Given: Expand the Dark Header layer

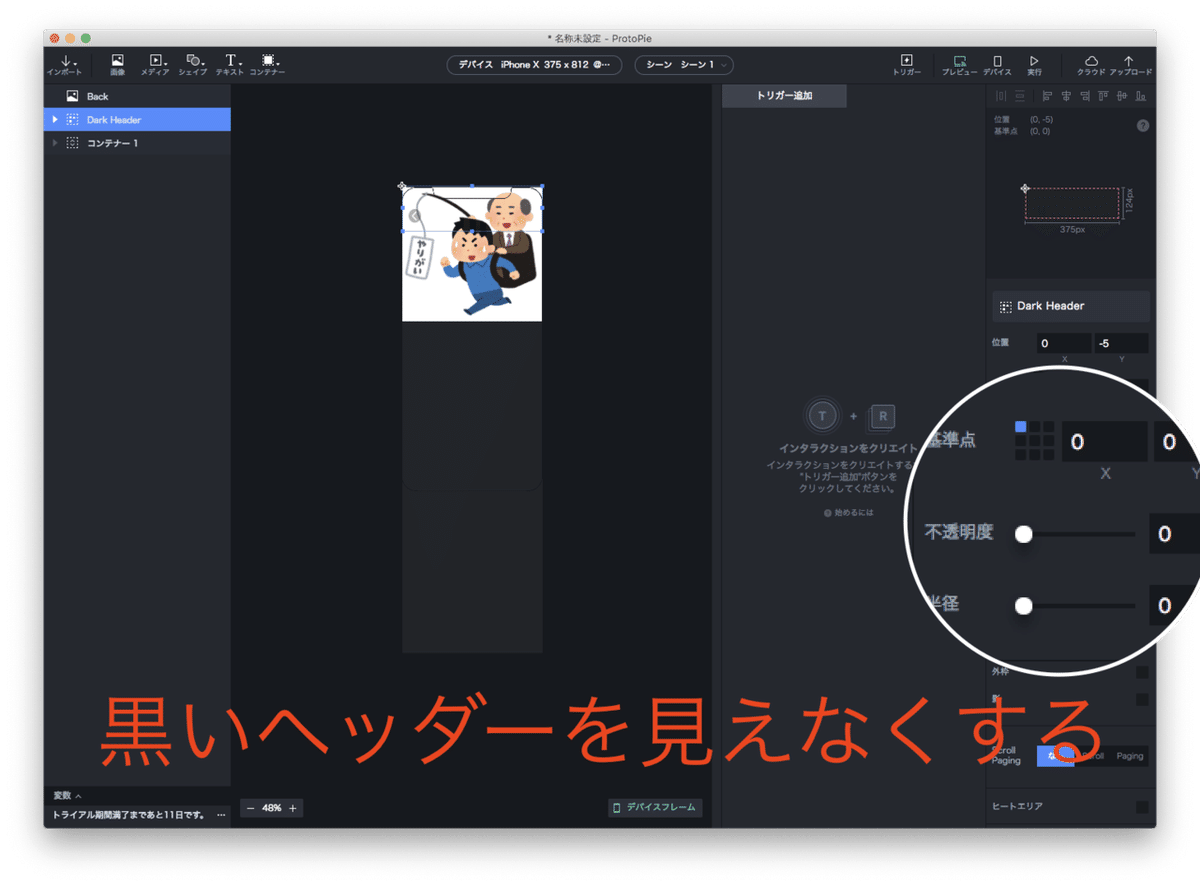Looking at the screenshot, I should [55, 120].
